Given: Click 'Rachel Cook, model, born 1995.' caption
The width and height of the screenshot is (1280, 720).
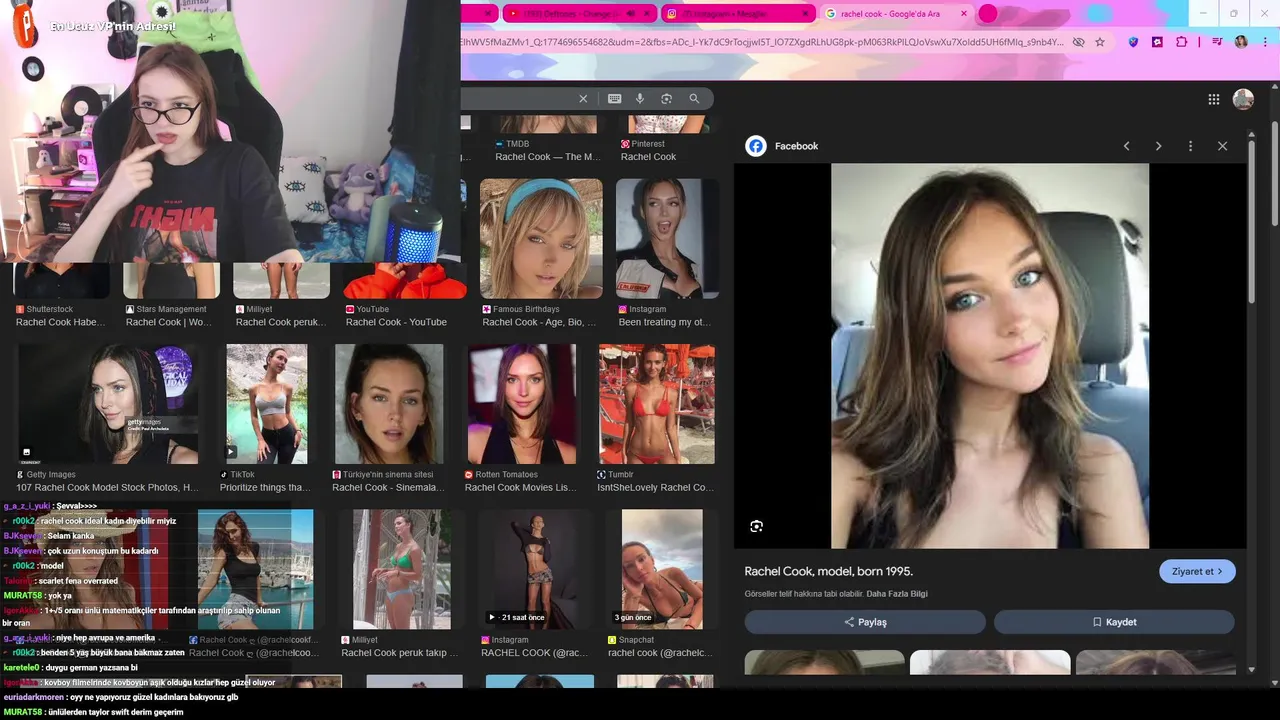Looking at the screenshot, I should pyautogui.click(x=828, y=572).
